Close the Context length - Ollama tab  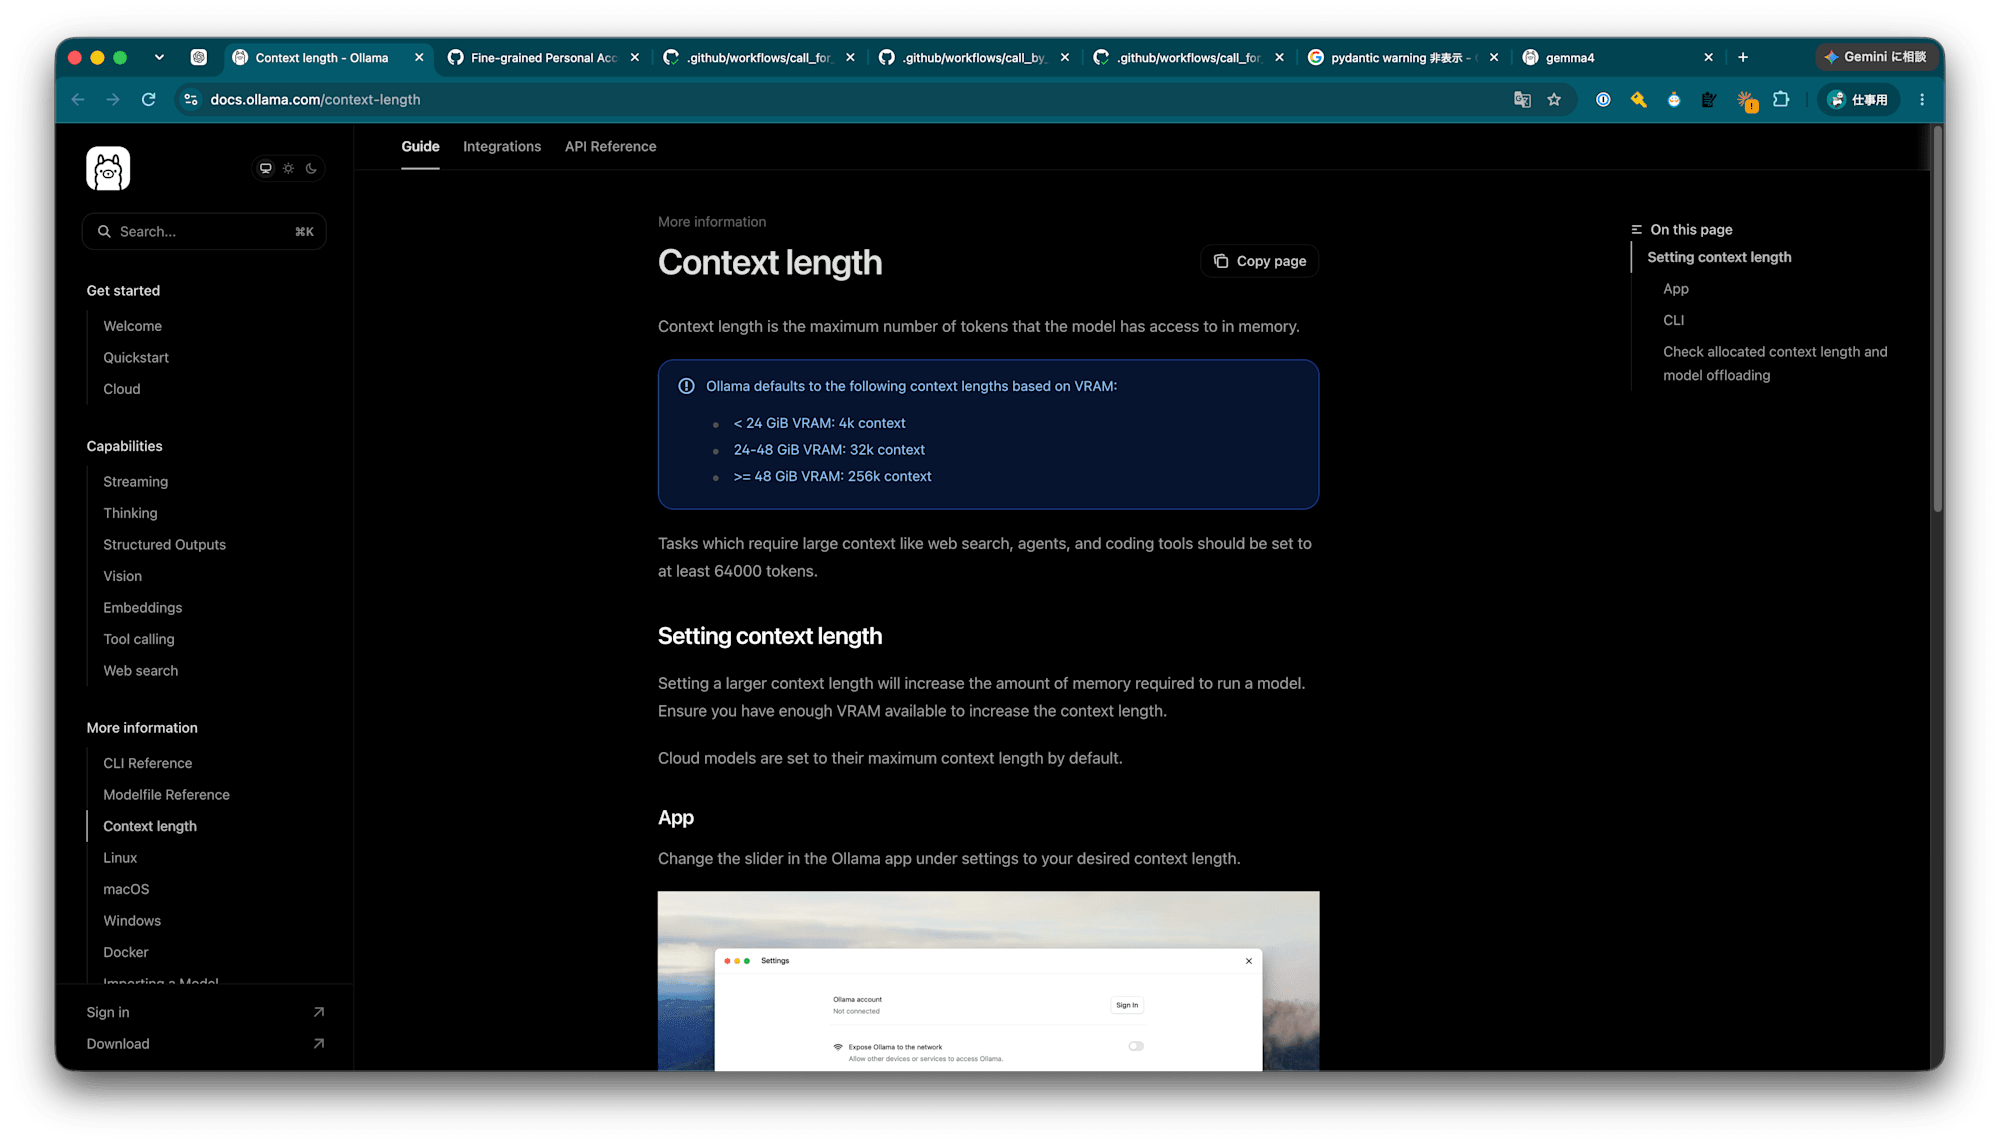(419, 57)
